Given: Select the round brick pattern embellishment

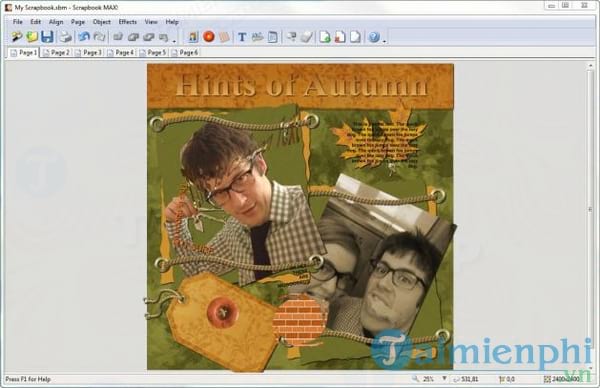Looking at the screenshot, I should click(x=300, y=321).
